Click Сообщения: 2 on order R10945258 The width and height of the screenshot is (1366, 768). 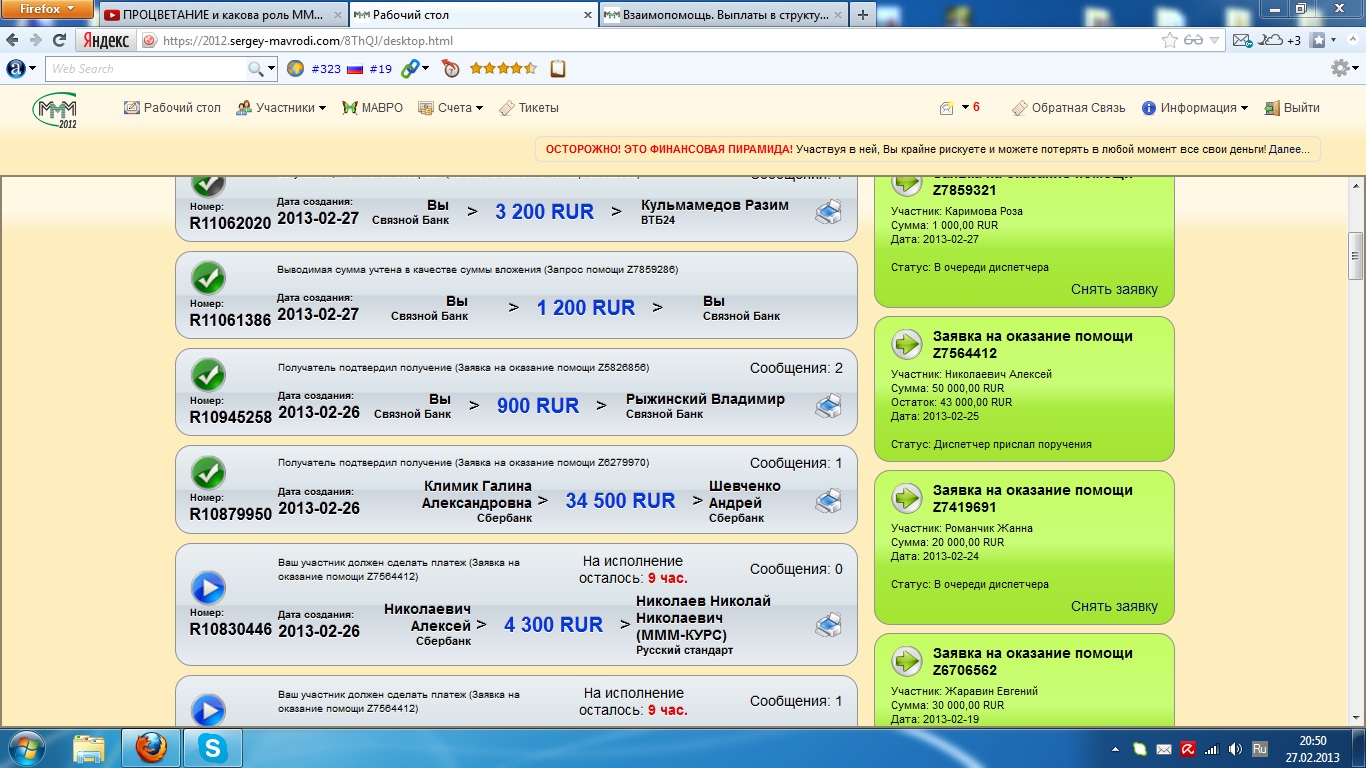(796, 368)
